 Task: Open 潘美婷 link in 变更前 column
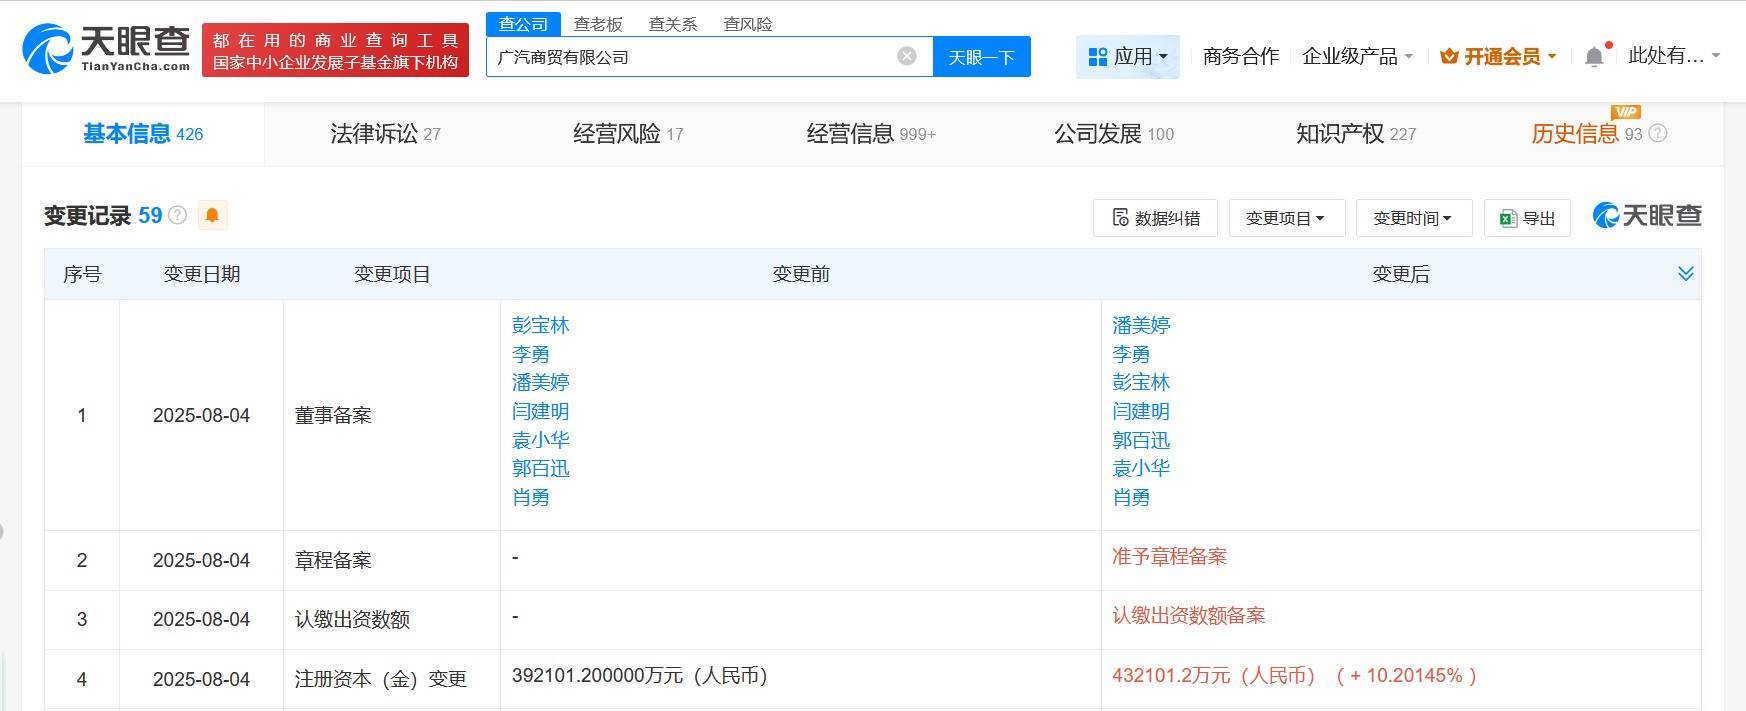(x=540, y=382)
